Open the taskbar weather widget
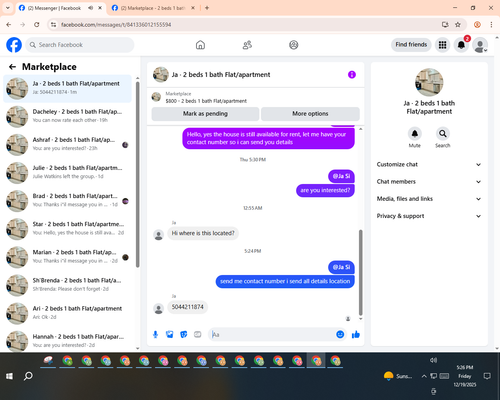The image size is (500, 400). click(398, 376)
